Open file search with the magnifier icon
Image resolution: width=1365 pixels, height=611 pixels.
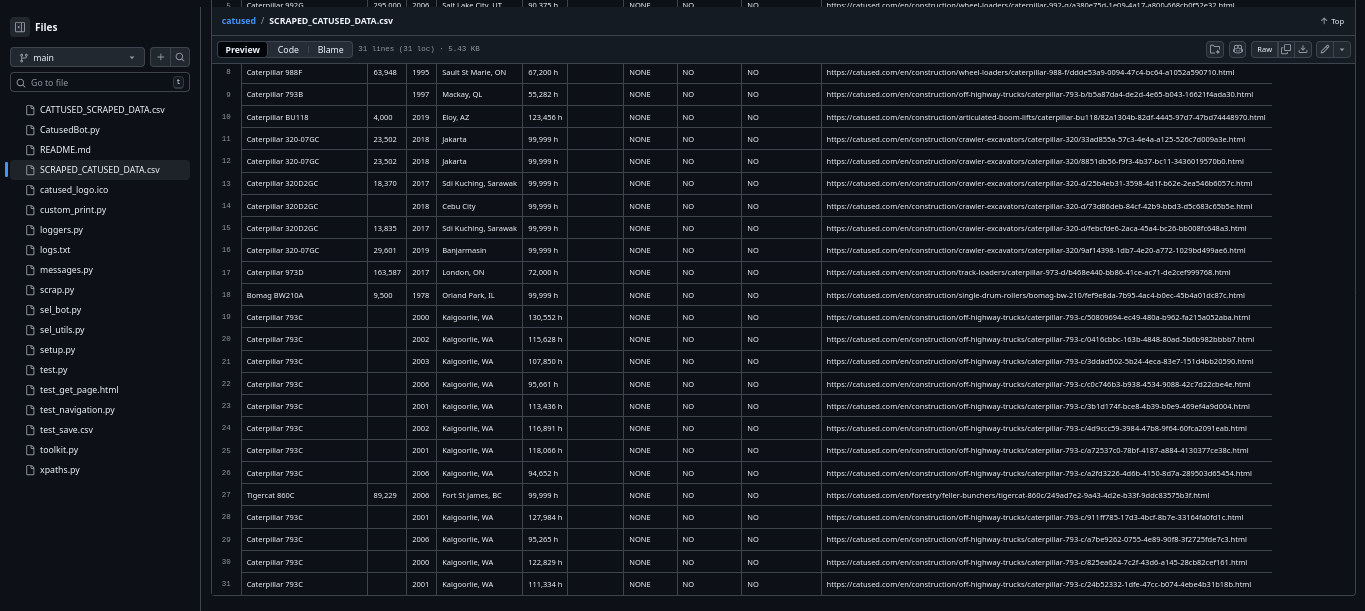180,57
